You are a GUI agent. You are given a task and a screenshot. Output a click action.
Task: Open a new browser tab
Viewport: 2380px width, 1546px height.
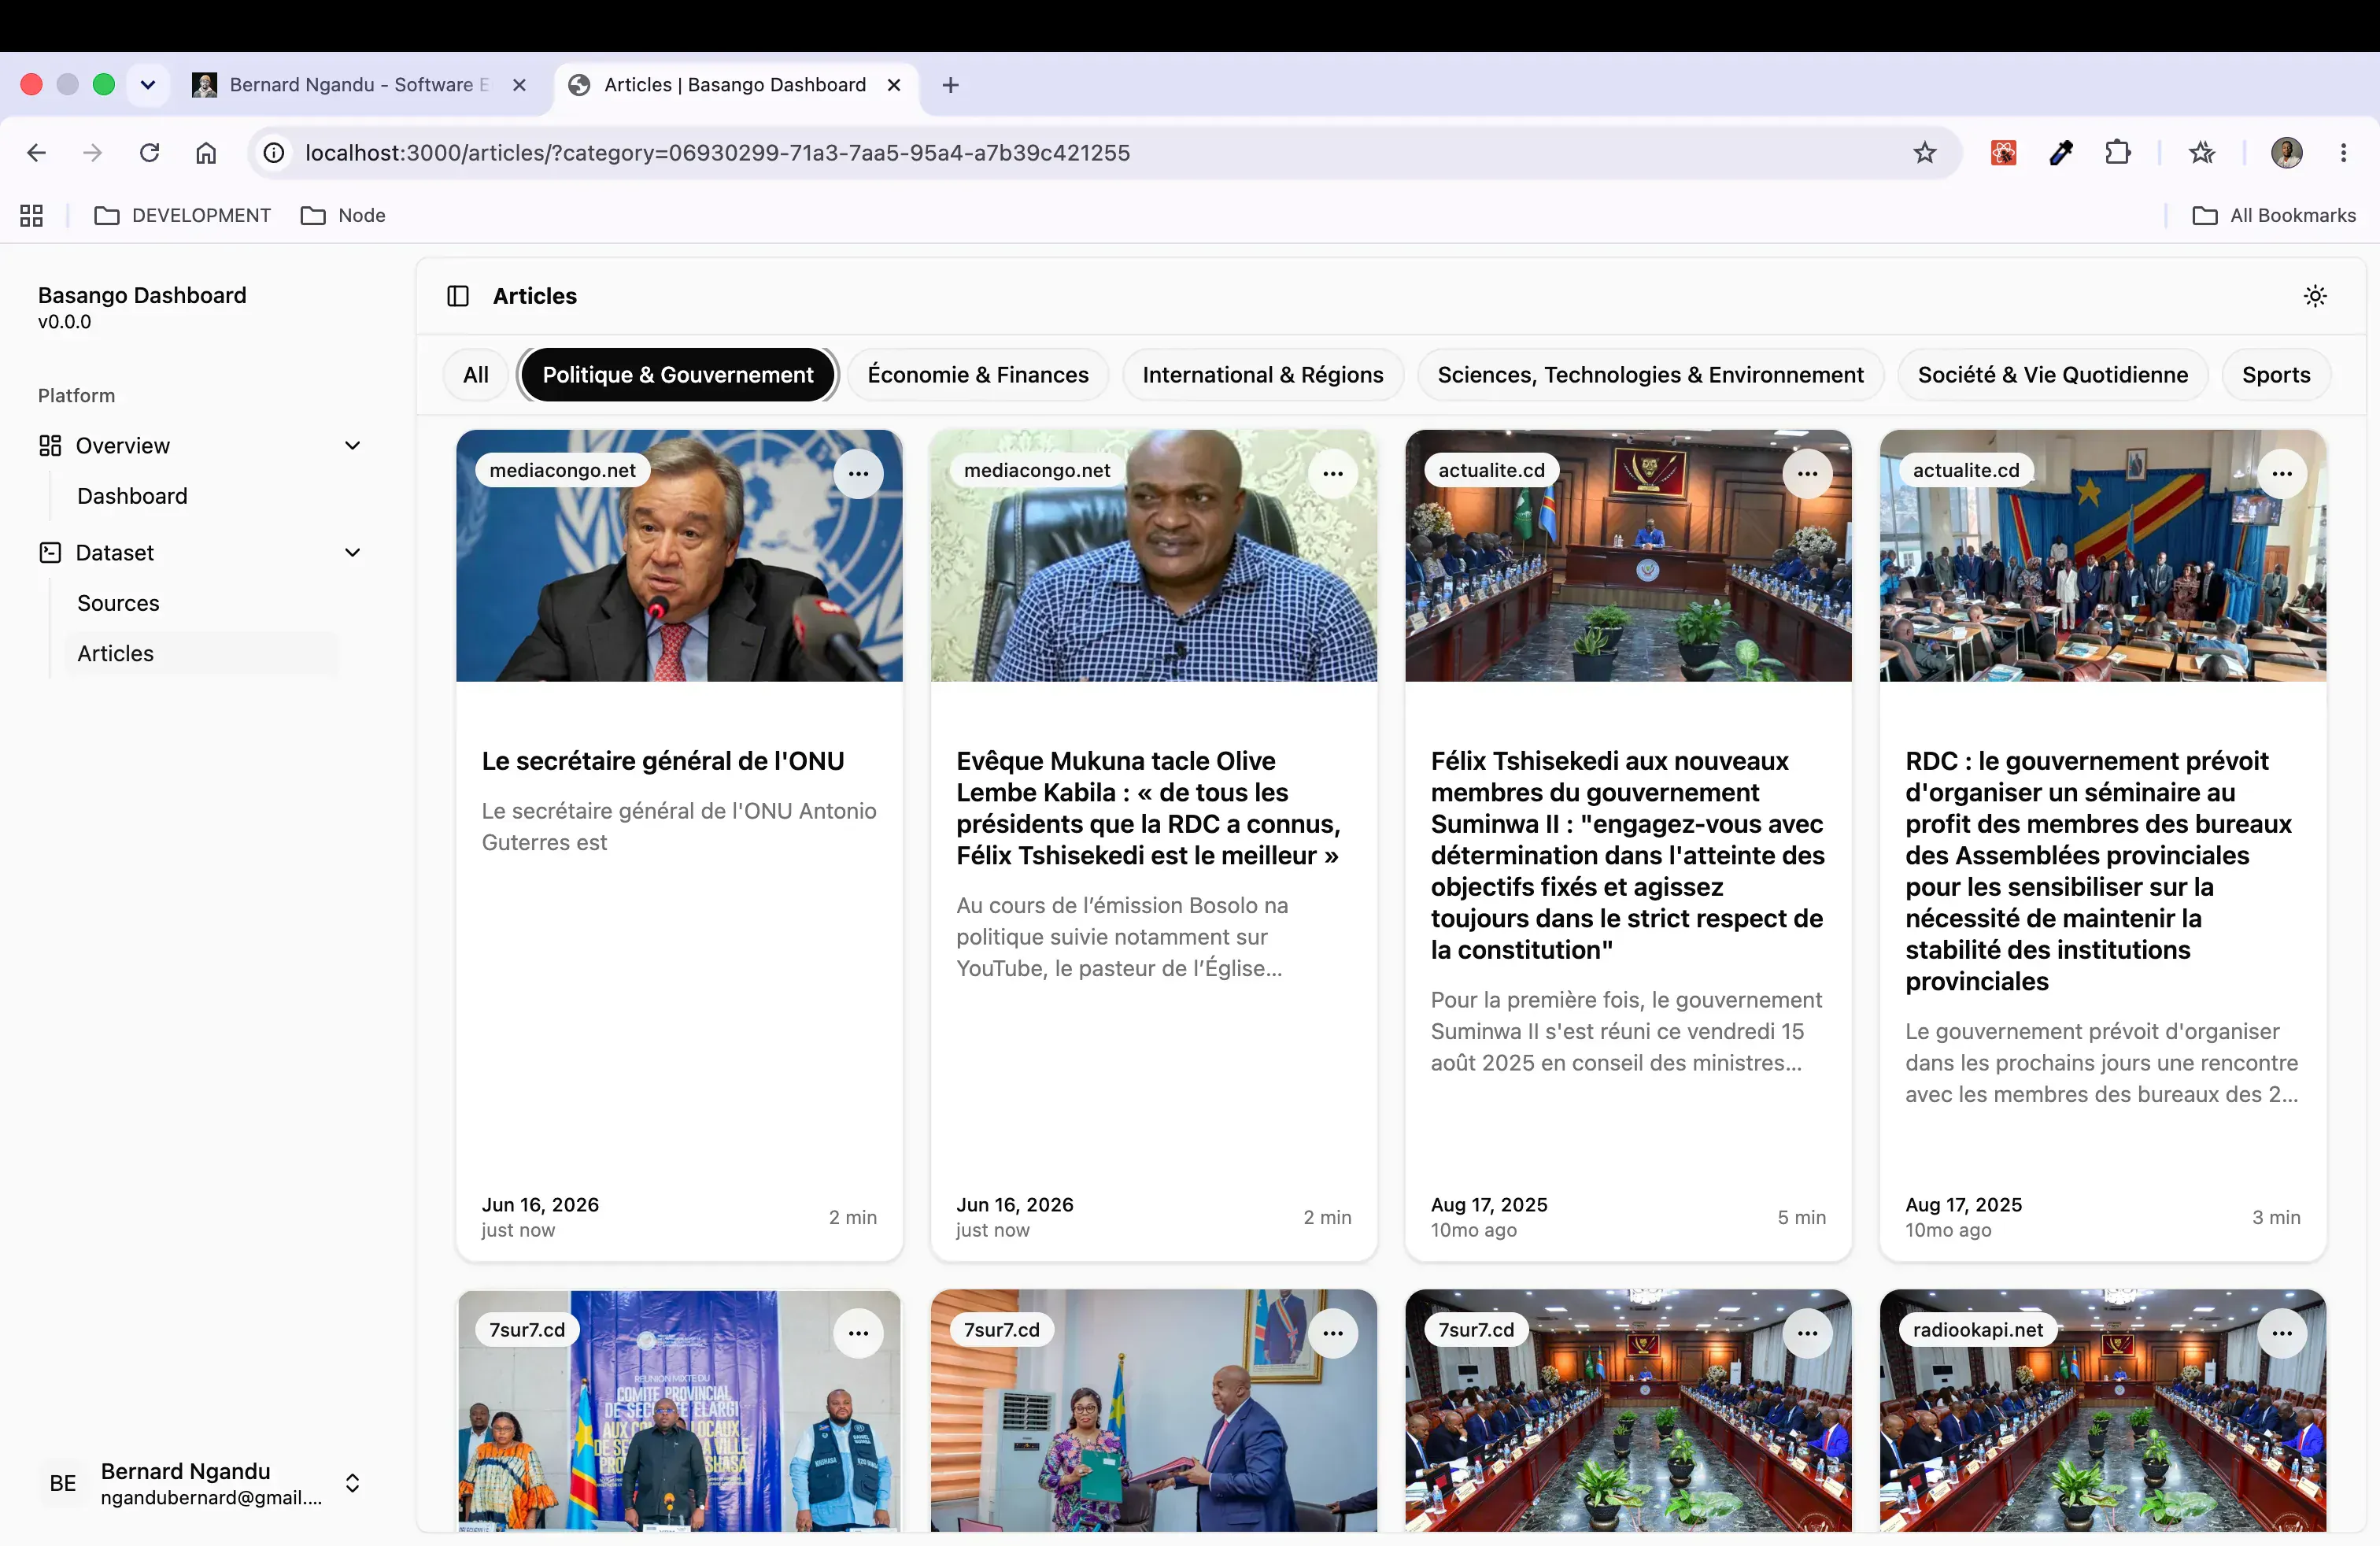(x=950, y=85)
